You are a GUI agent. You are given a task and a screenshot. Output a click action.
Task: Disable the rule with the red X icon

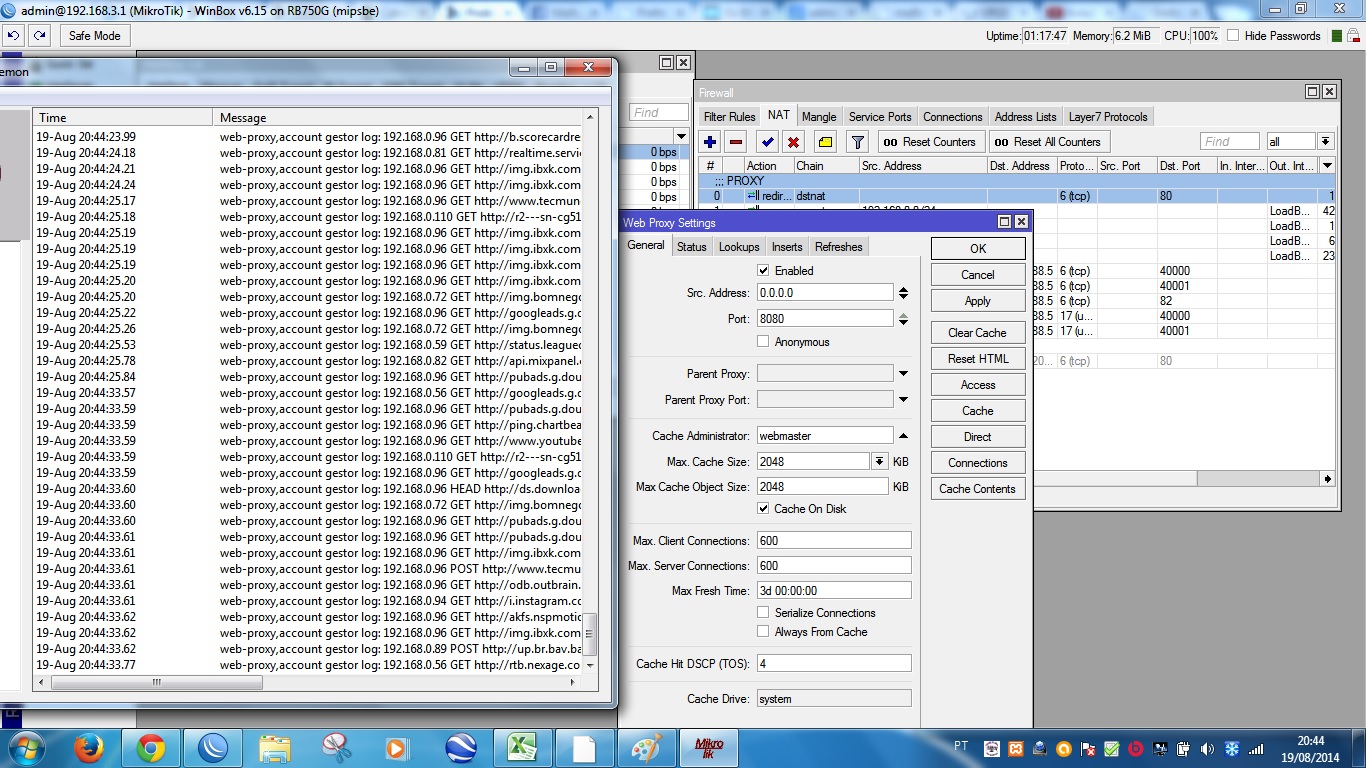click(x=793, y=142)
